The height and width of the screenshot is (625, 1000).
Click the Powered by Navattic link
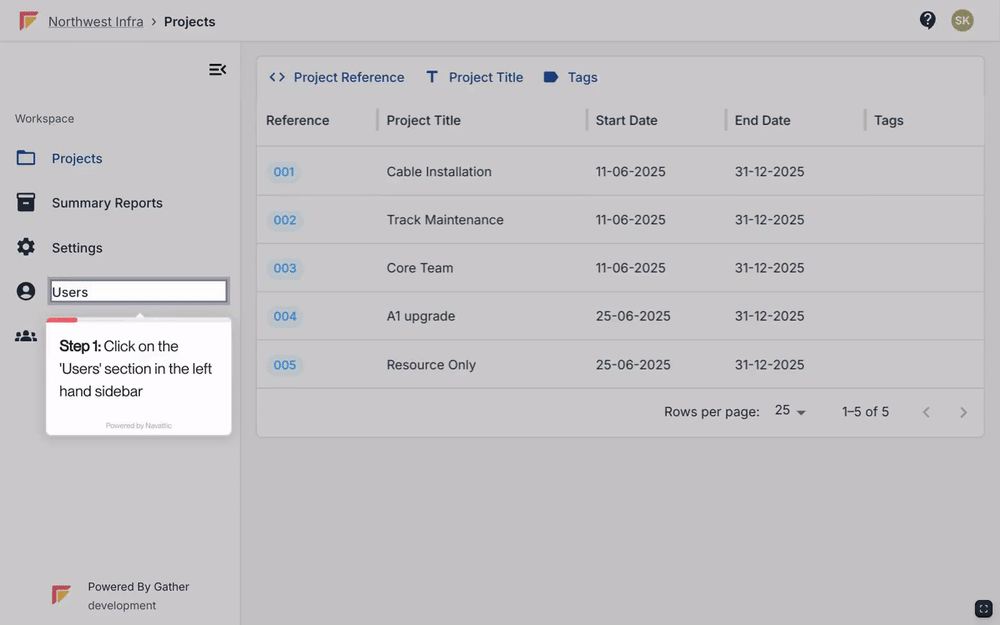pyautogui.click(x=138, y=425)
